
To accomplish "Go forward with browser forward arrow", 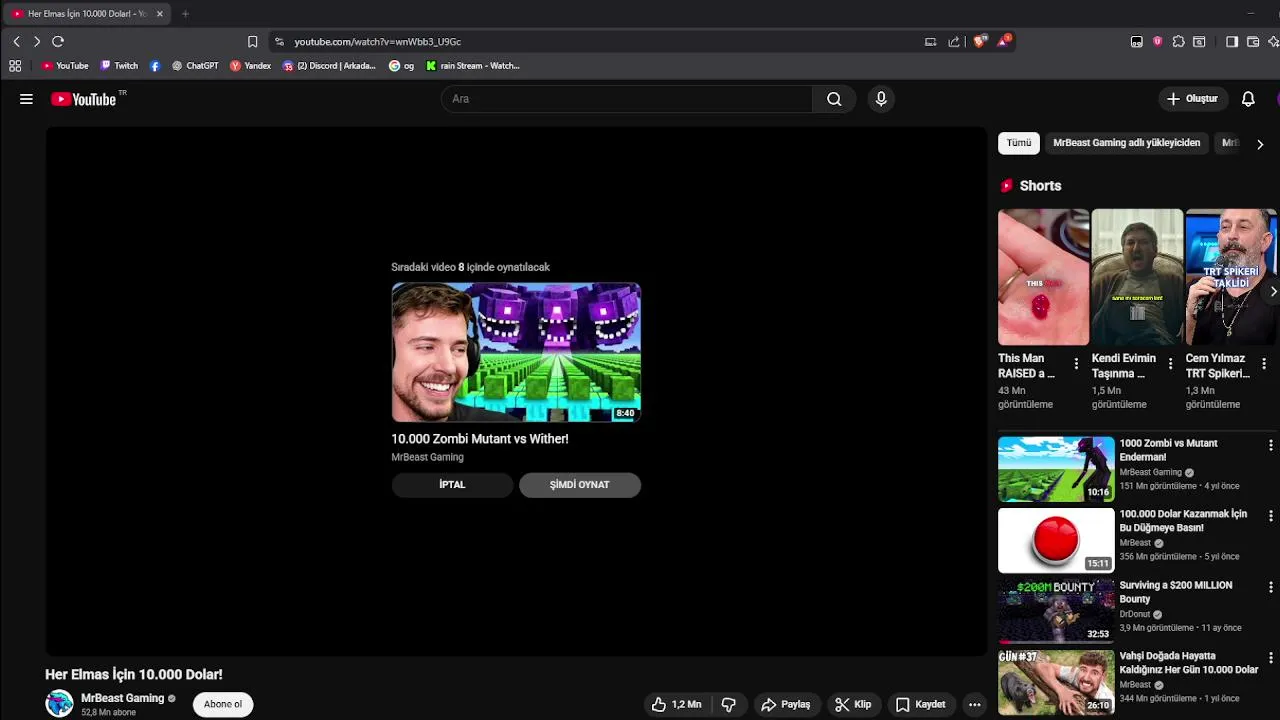I will 37,41.
